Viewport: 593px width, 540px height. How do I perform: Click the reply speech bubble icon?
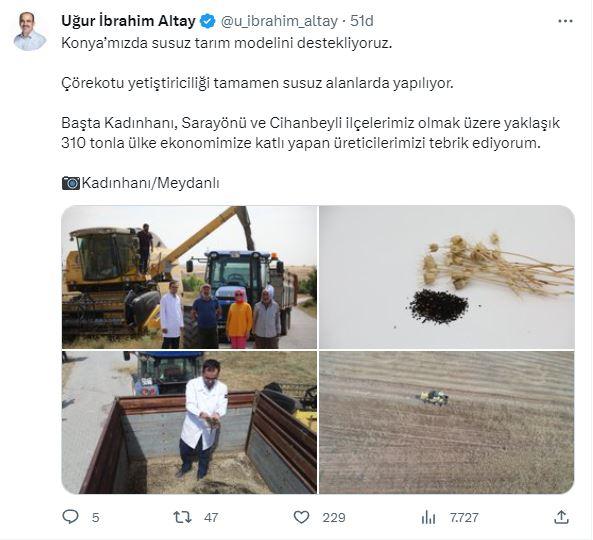[70, 517]
